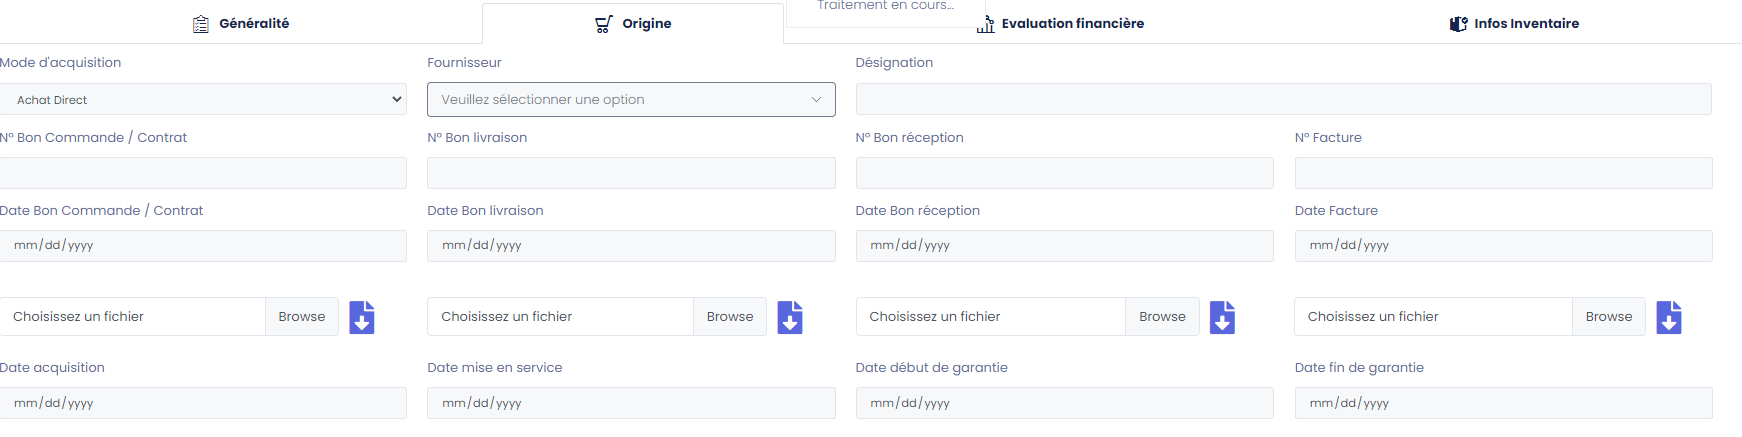
Task: Browse file for Bon réception
Action: pos(1162,317)
